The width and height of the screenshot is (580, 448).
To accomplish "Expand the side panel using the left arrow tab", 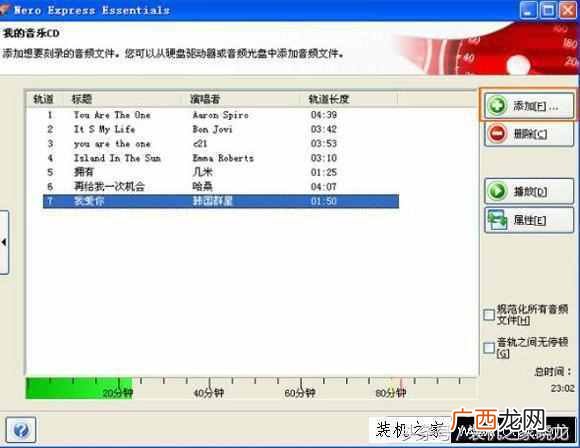I will coord(4,242).
